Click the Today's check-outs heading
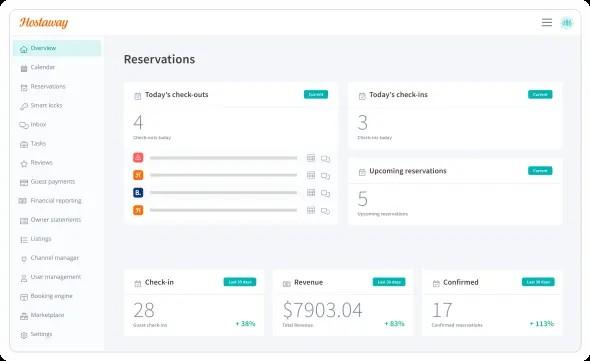The width and height of the screenshot is (590, 361). coord(176,95)
